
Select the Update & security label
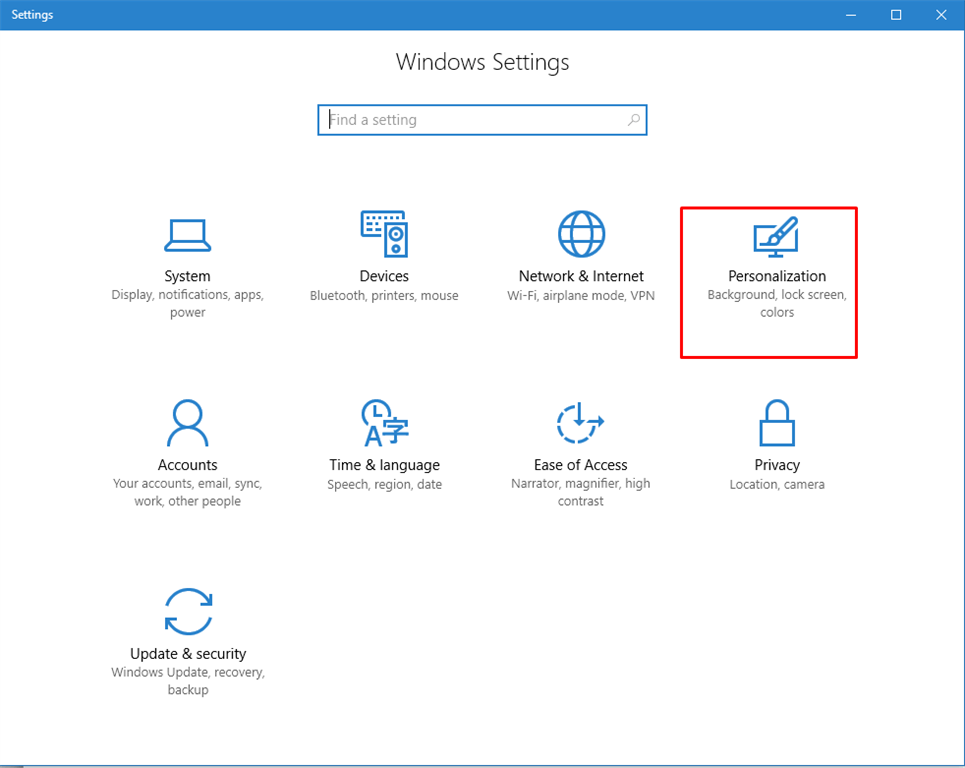coord(188,654)
